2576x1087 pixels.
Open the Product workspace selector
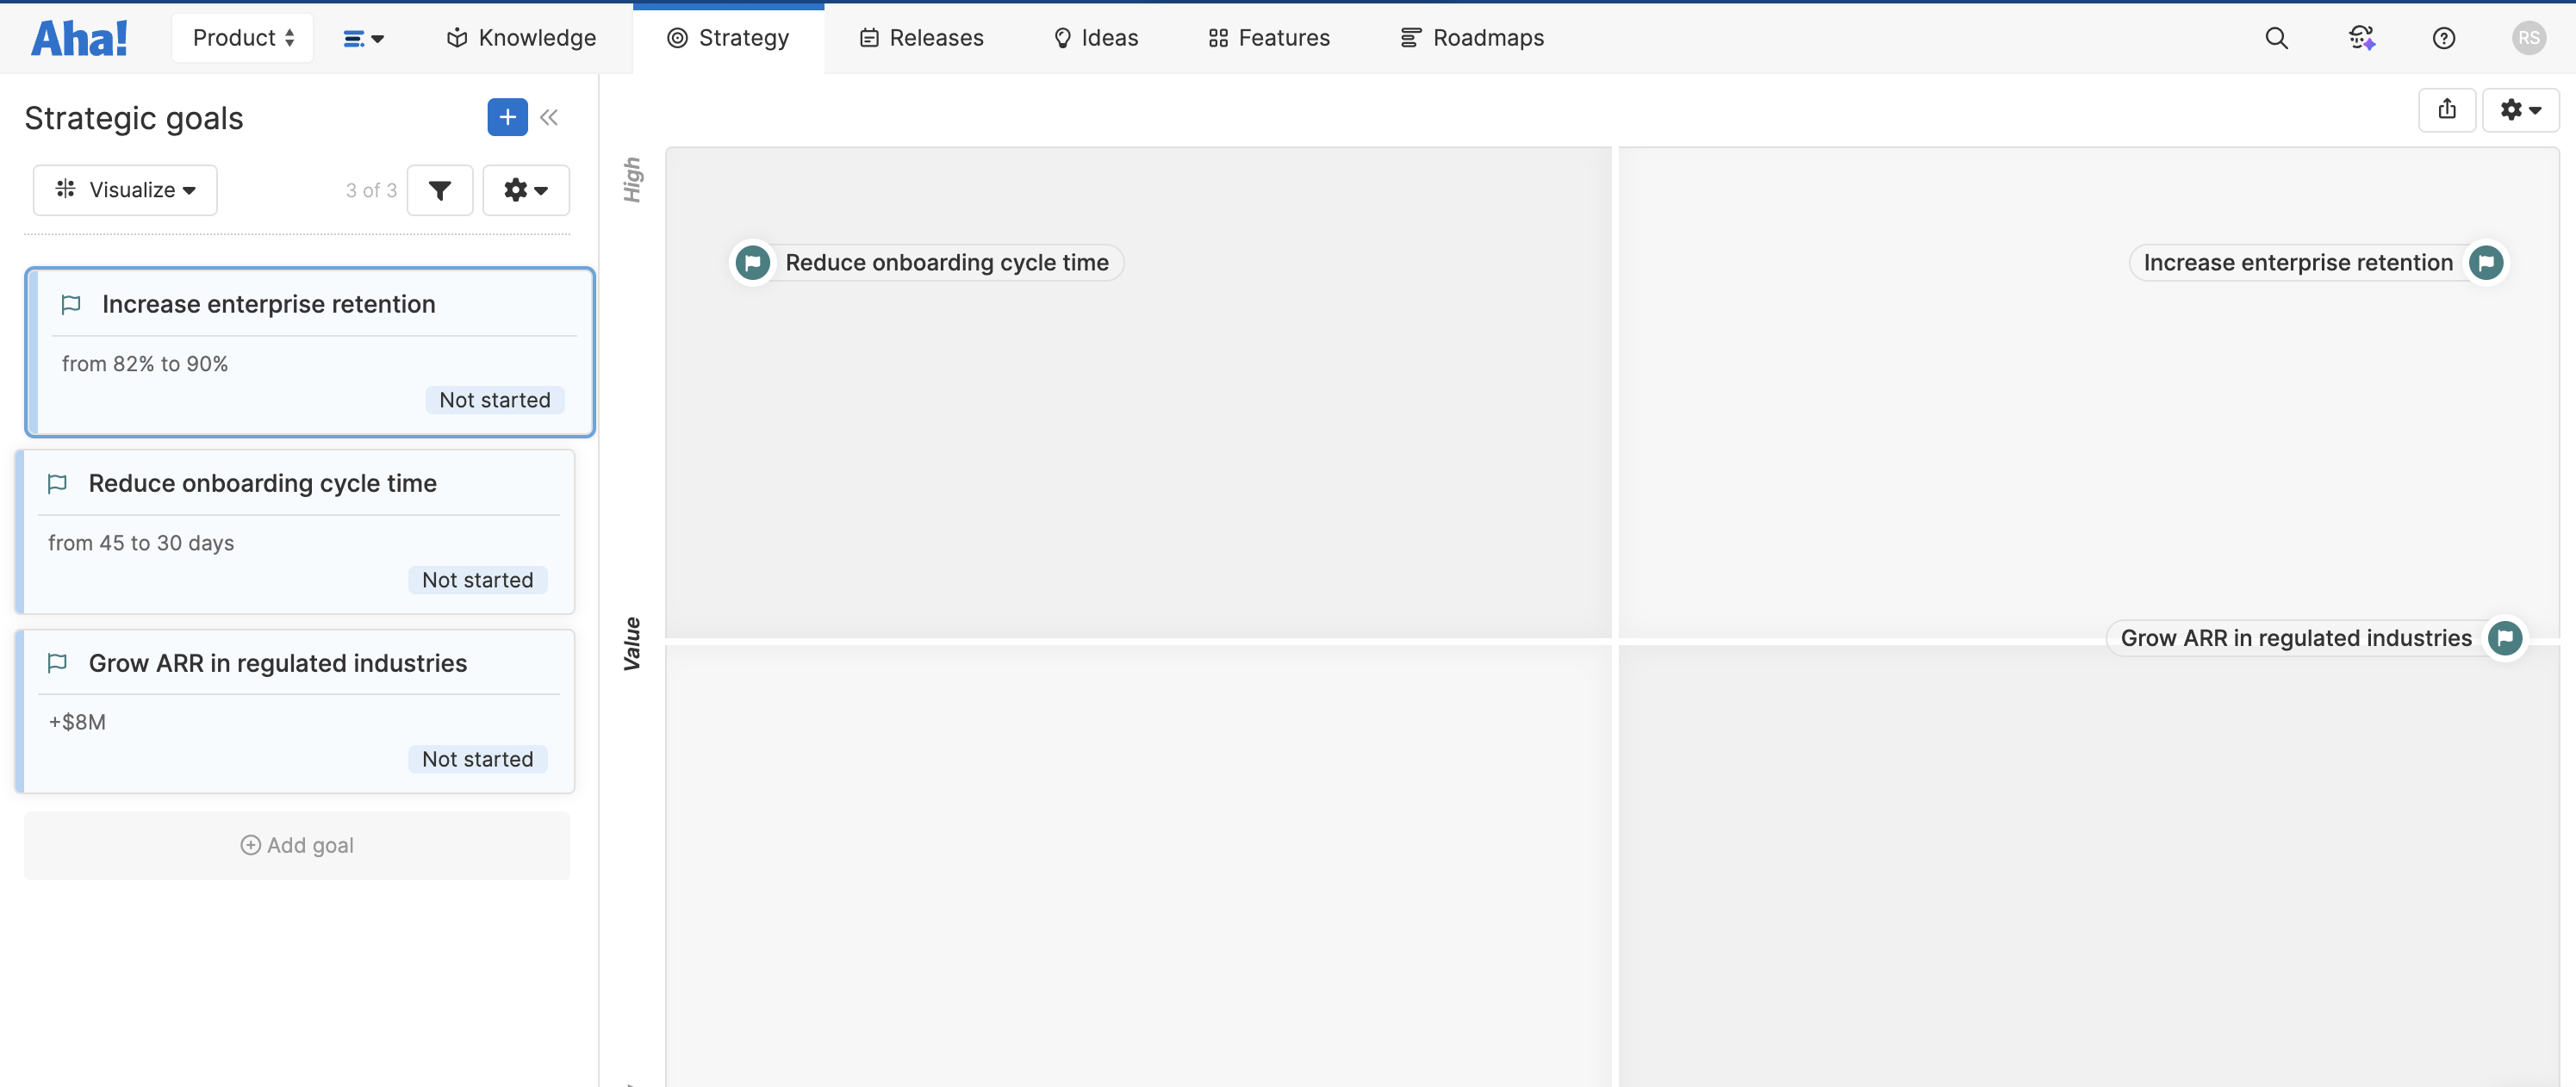[x=242, y=38]
